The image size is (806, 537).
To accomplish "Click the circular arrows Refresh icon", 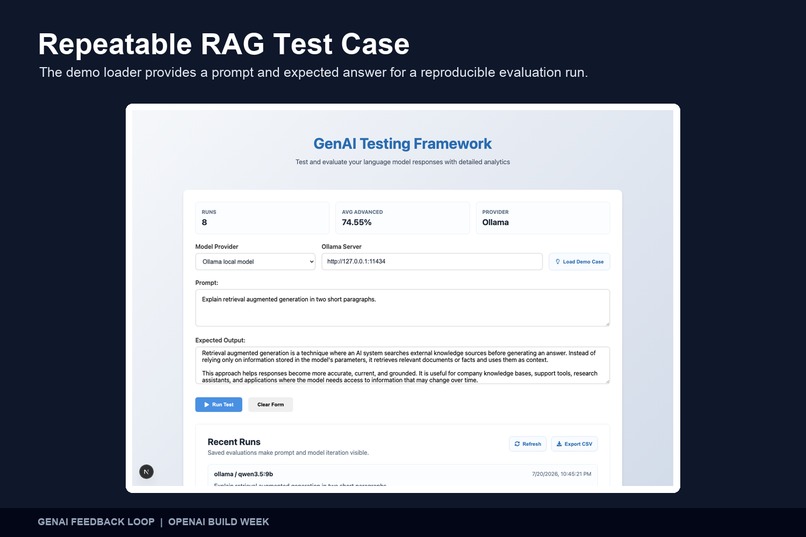I will point(517,444).
